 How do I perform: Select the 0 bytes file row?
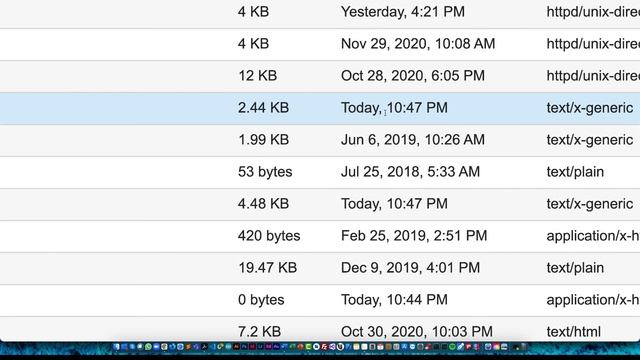click(x=320, y=300)
